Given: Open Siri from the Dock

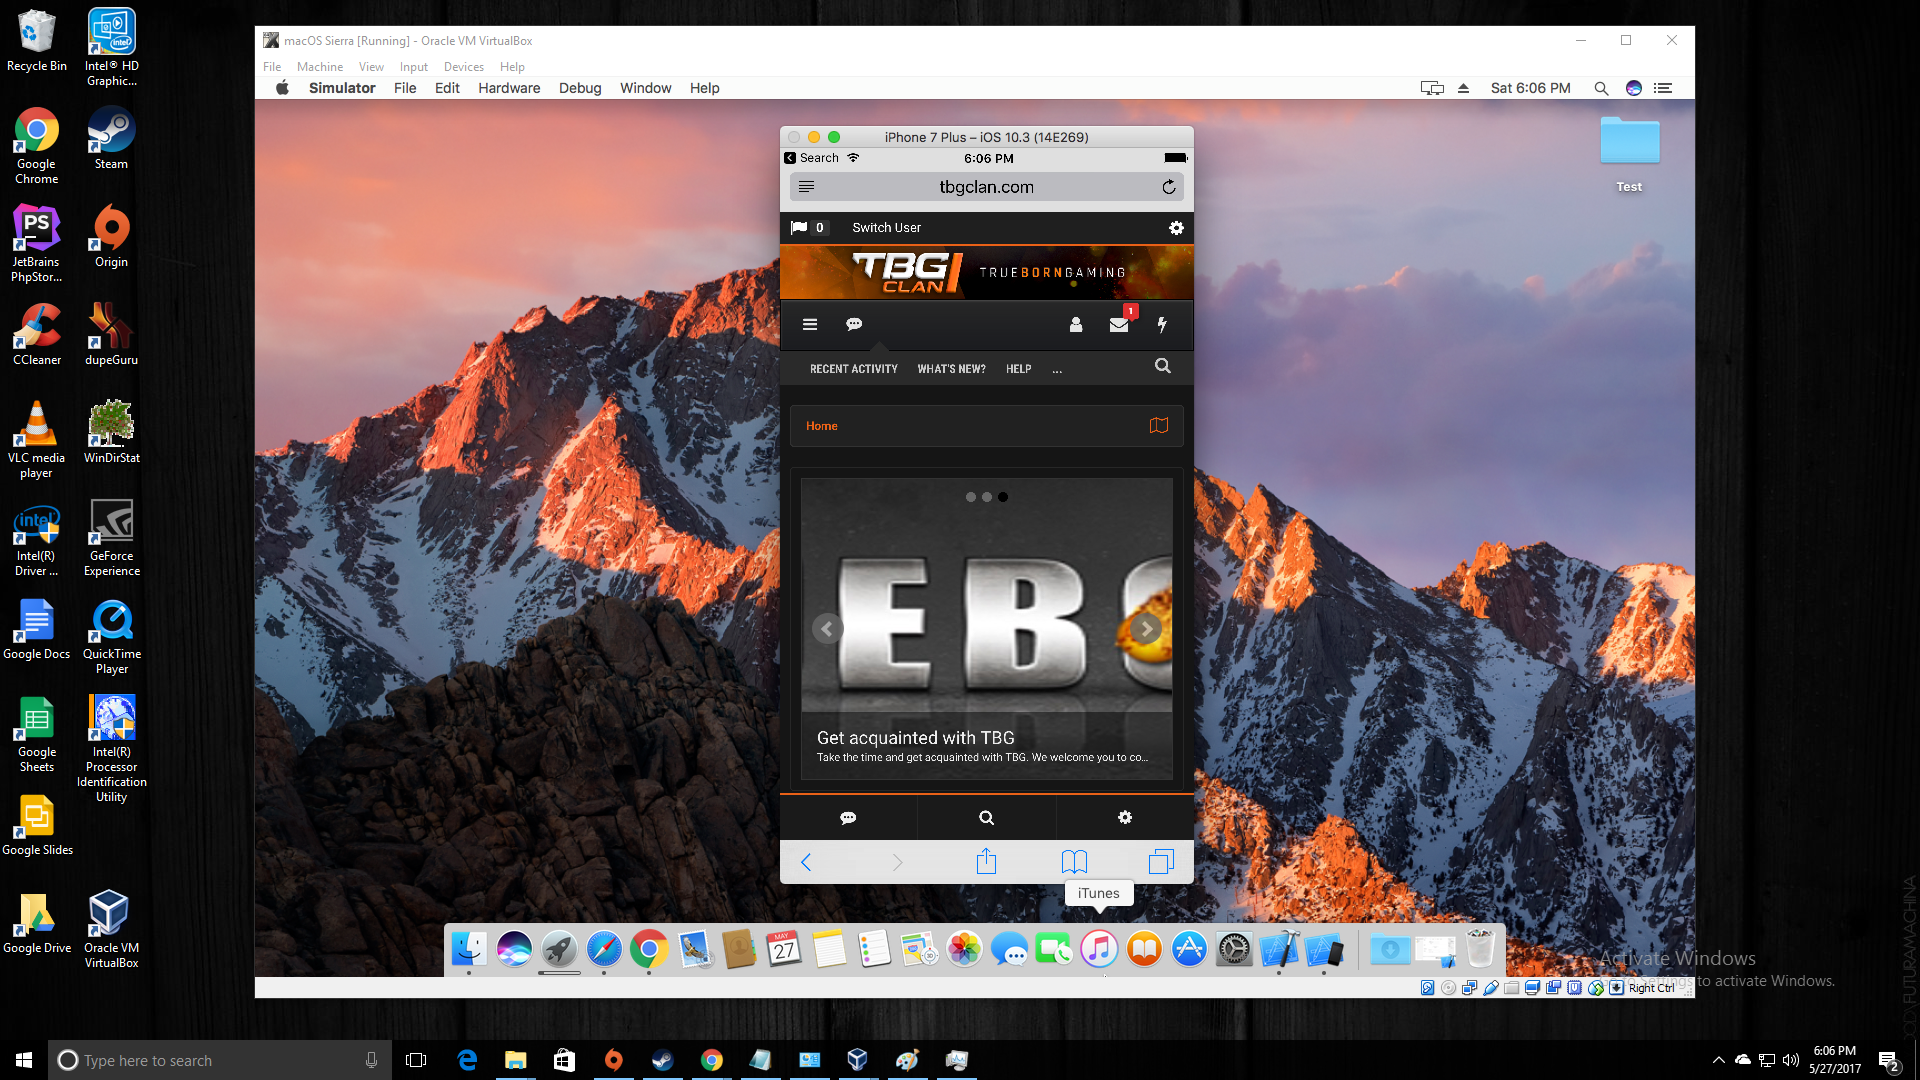Looking at the screenshot, I should [514, 949].
